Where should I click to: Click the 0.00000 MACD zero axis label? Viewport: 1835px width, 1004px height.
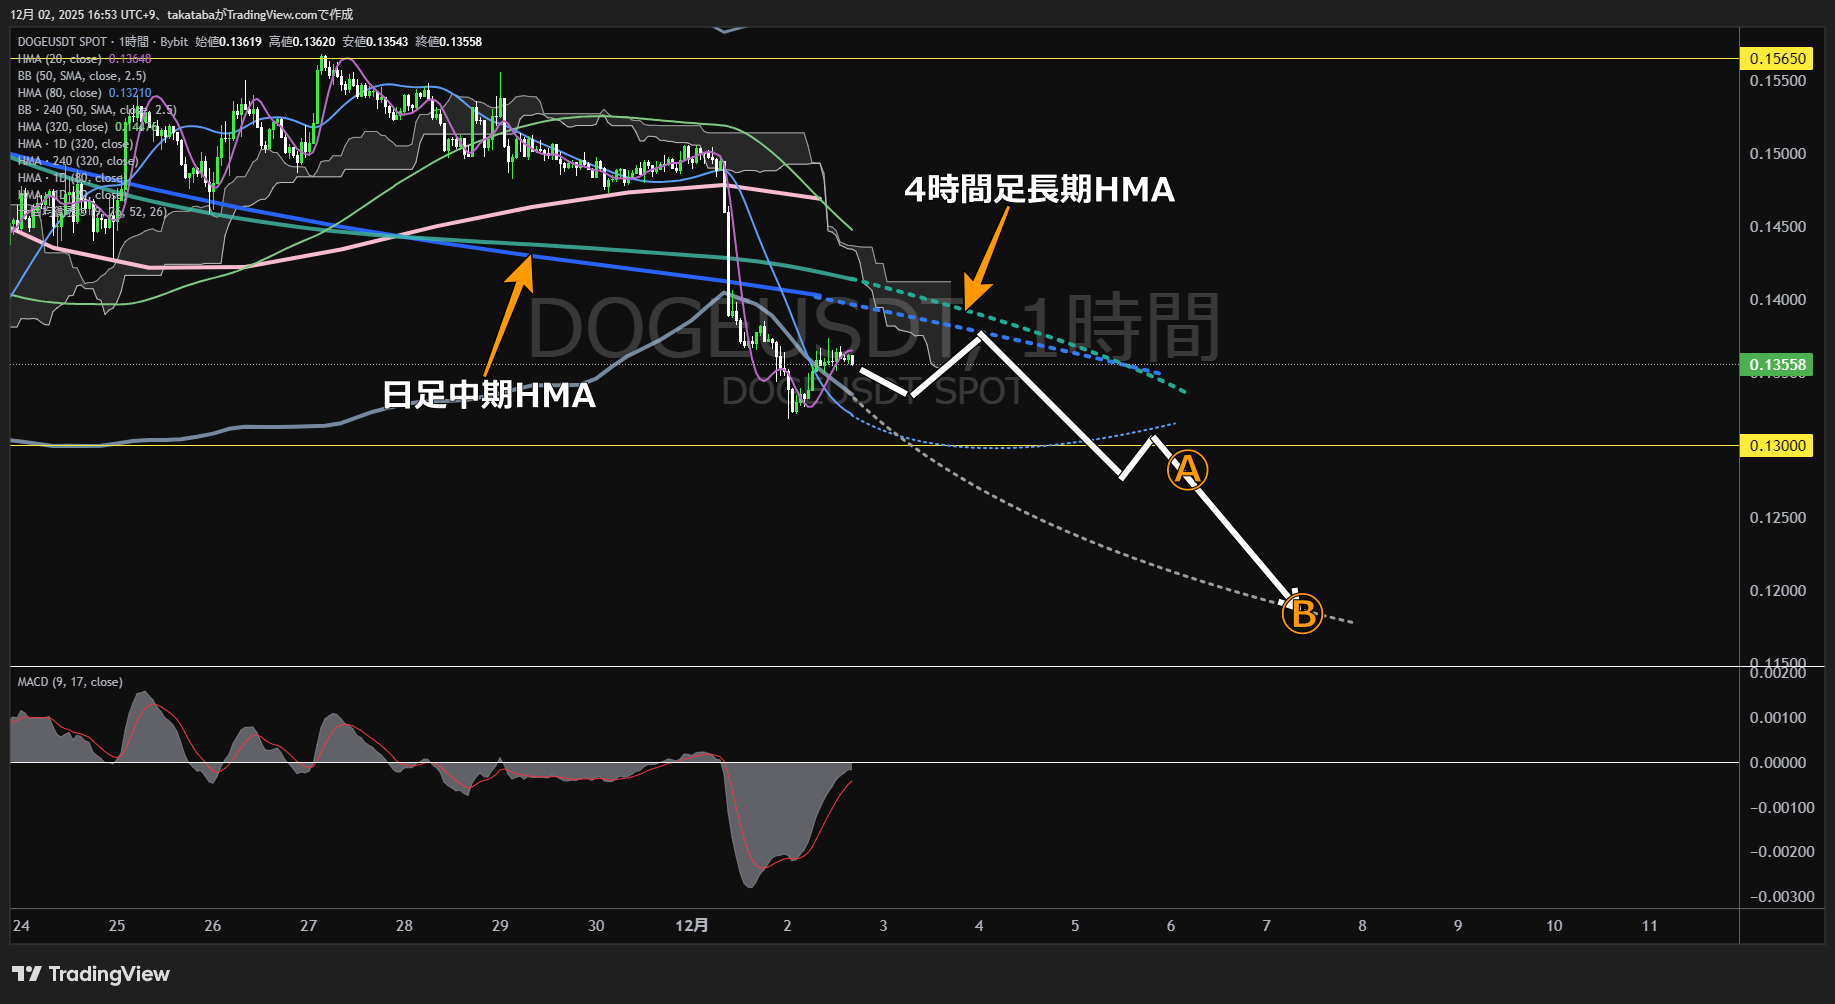tap(1777, 763)
